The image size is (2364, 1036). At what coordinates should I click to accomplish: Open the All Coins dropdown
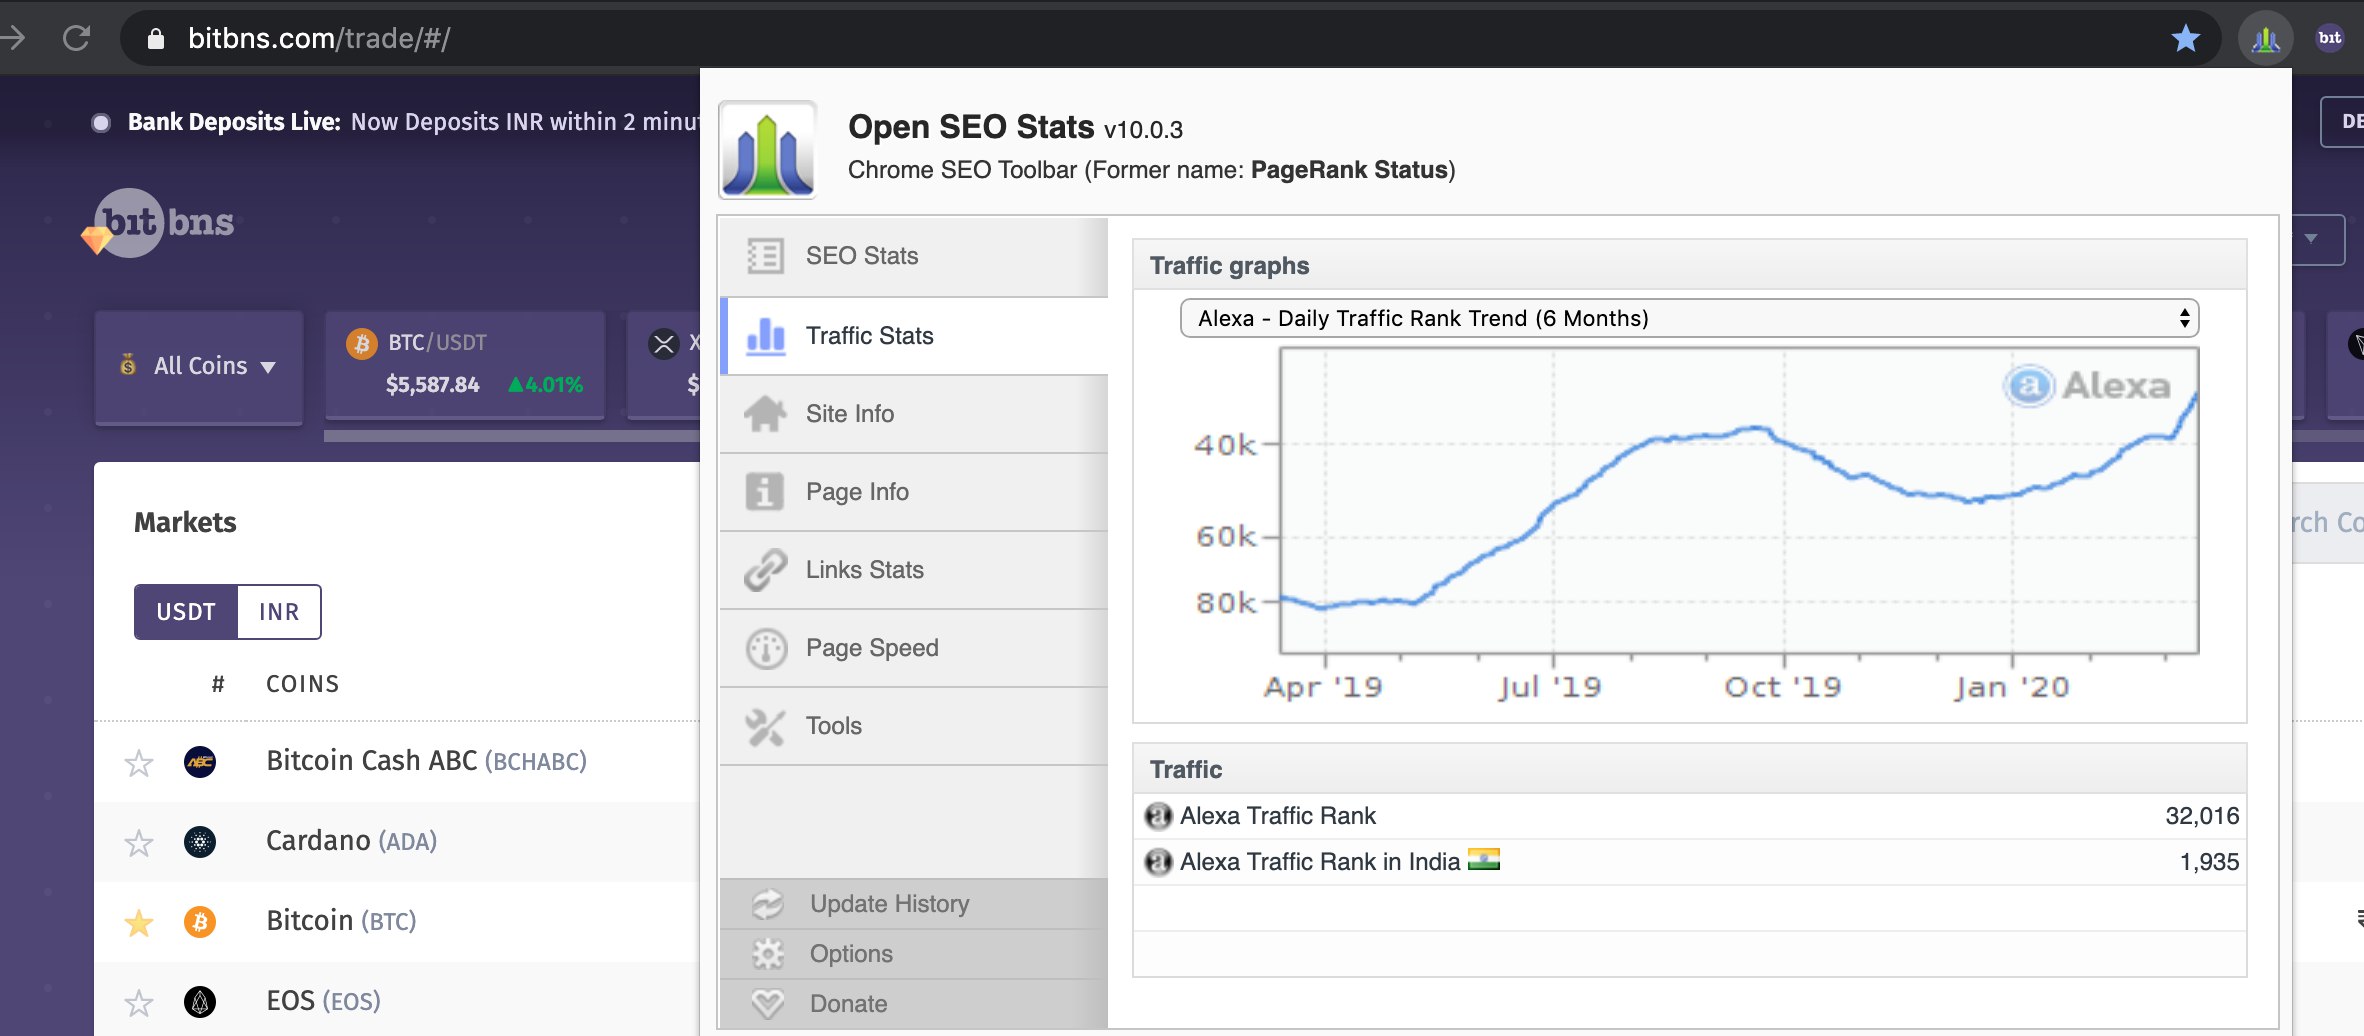coord(199,367)
